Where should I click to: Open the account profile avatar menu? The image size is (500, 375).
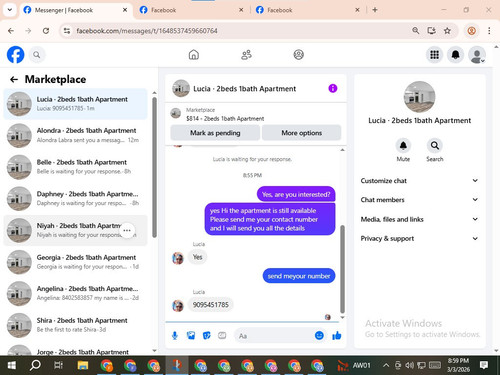477,55
